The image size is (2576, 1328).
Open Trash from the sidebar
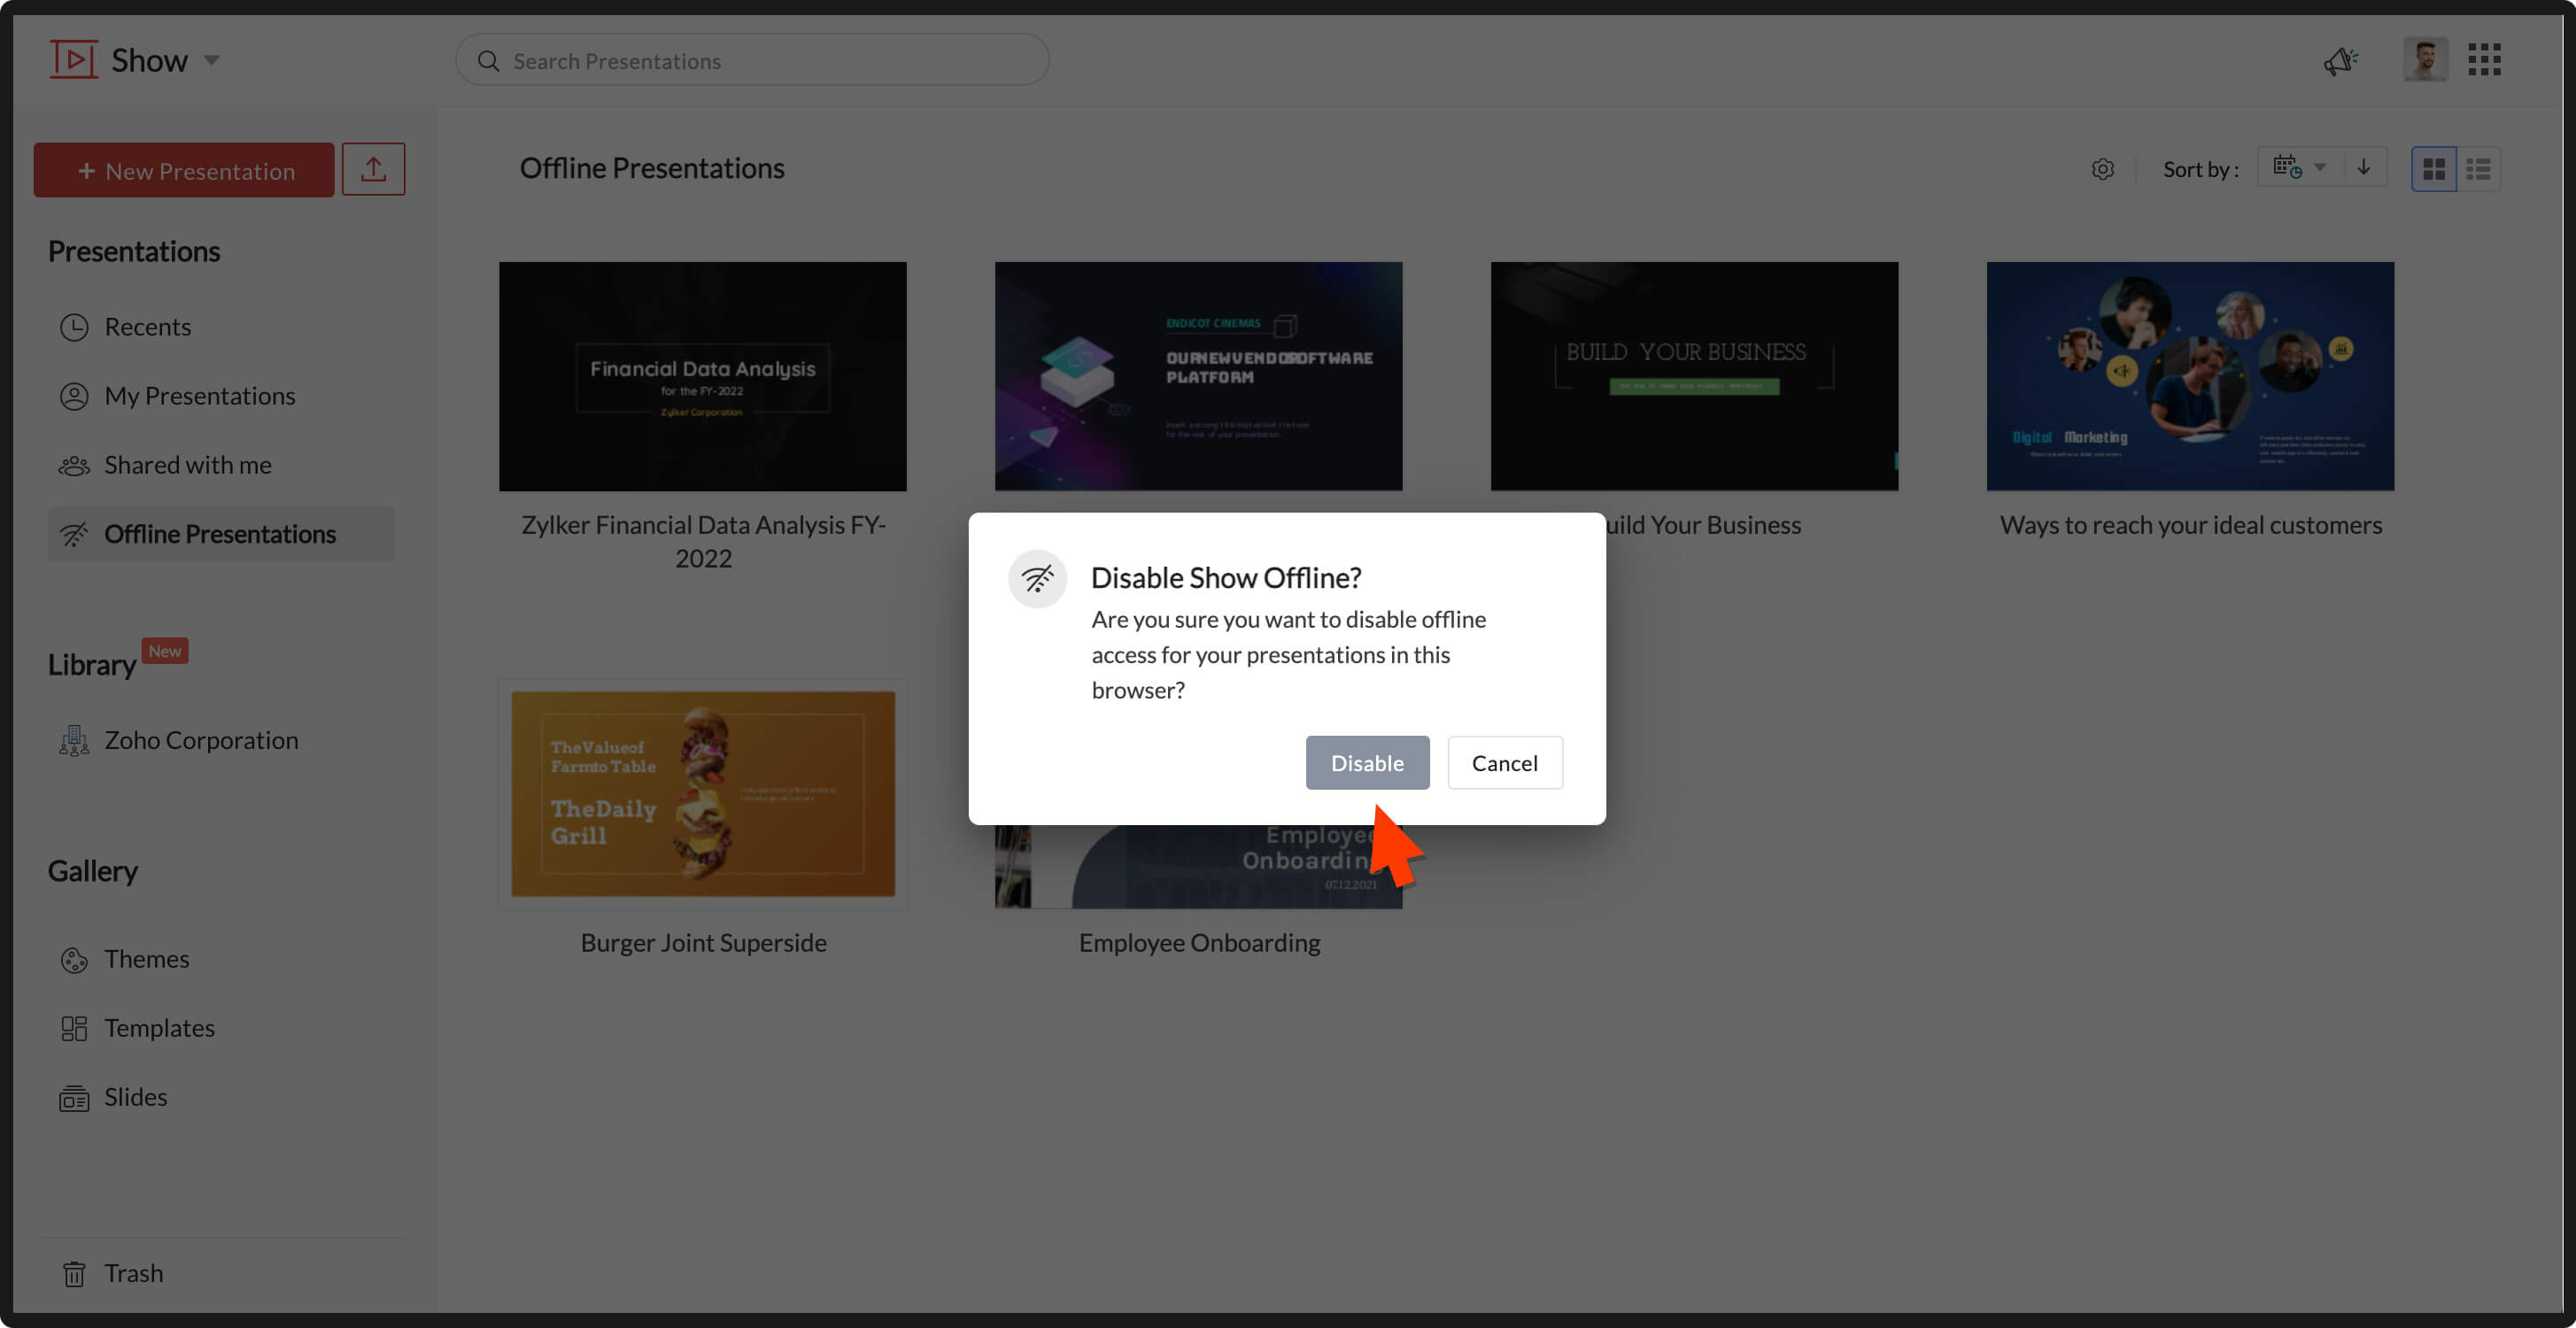133,1273
